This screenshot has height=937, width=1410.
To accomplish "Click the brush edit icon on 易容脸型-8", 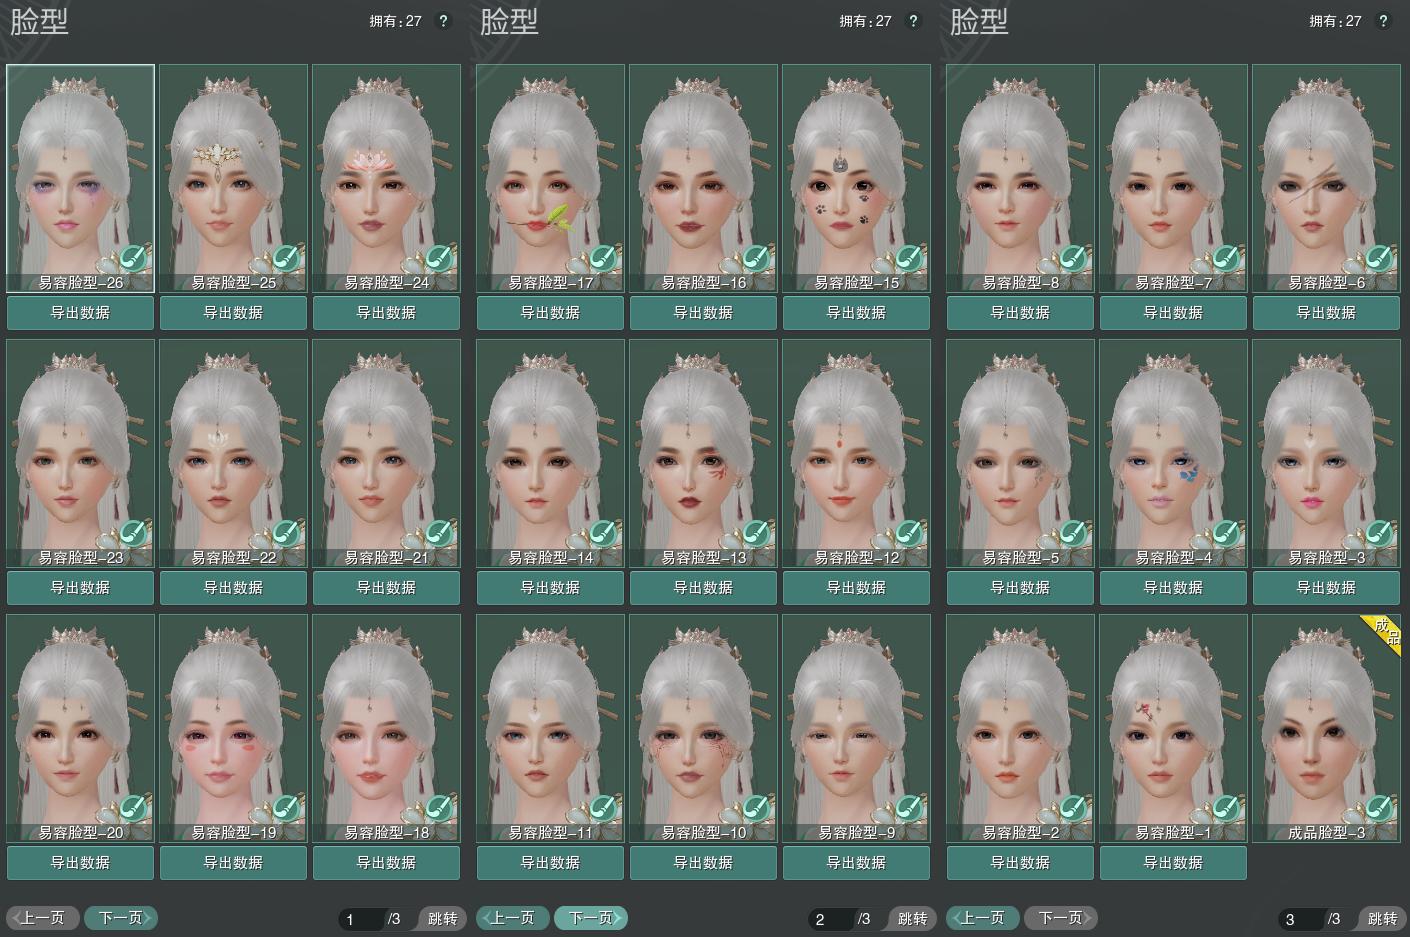I will click(1073, 259).
